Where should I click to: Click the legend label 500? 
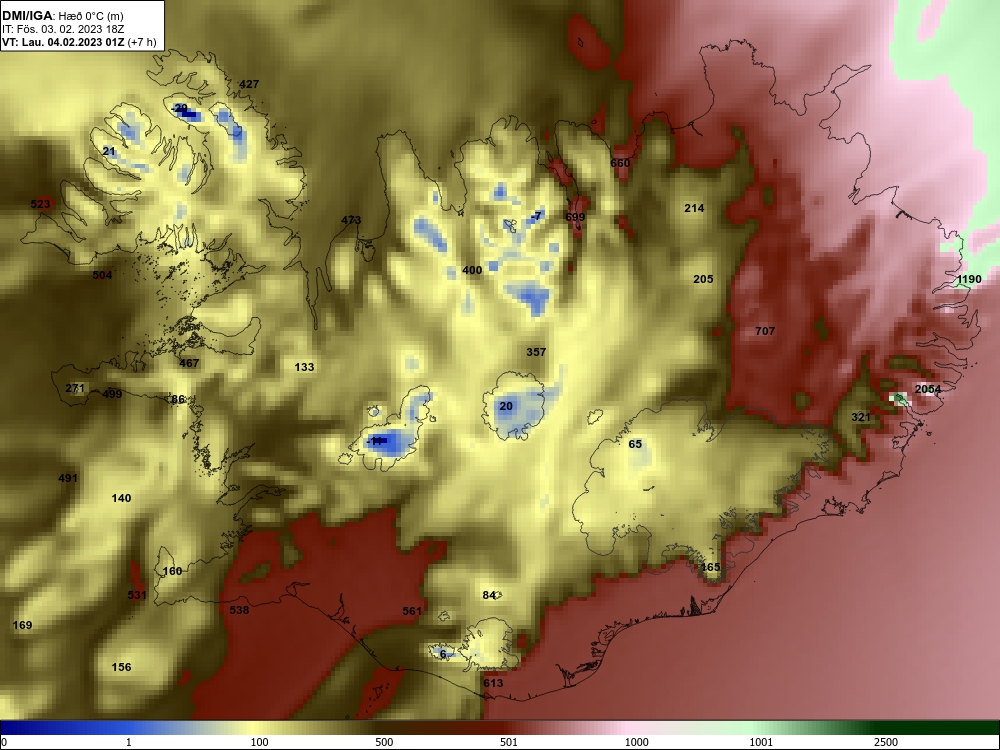(x=384, y=742)
